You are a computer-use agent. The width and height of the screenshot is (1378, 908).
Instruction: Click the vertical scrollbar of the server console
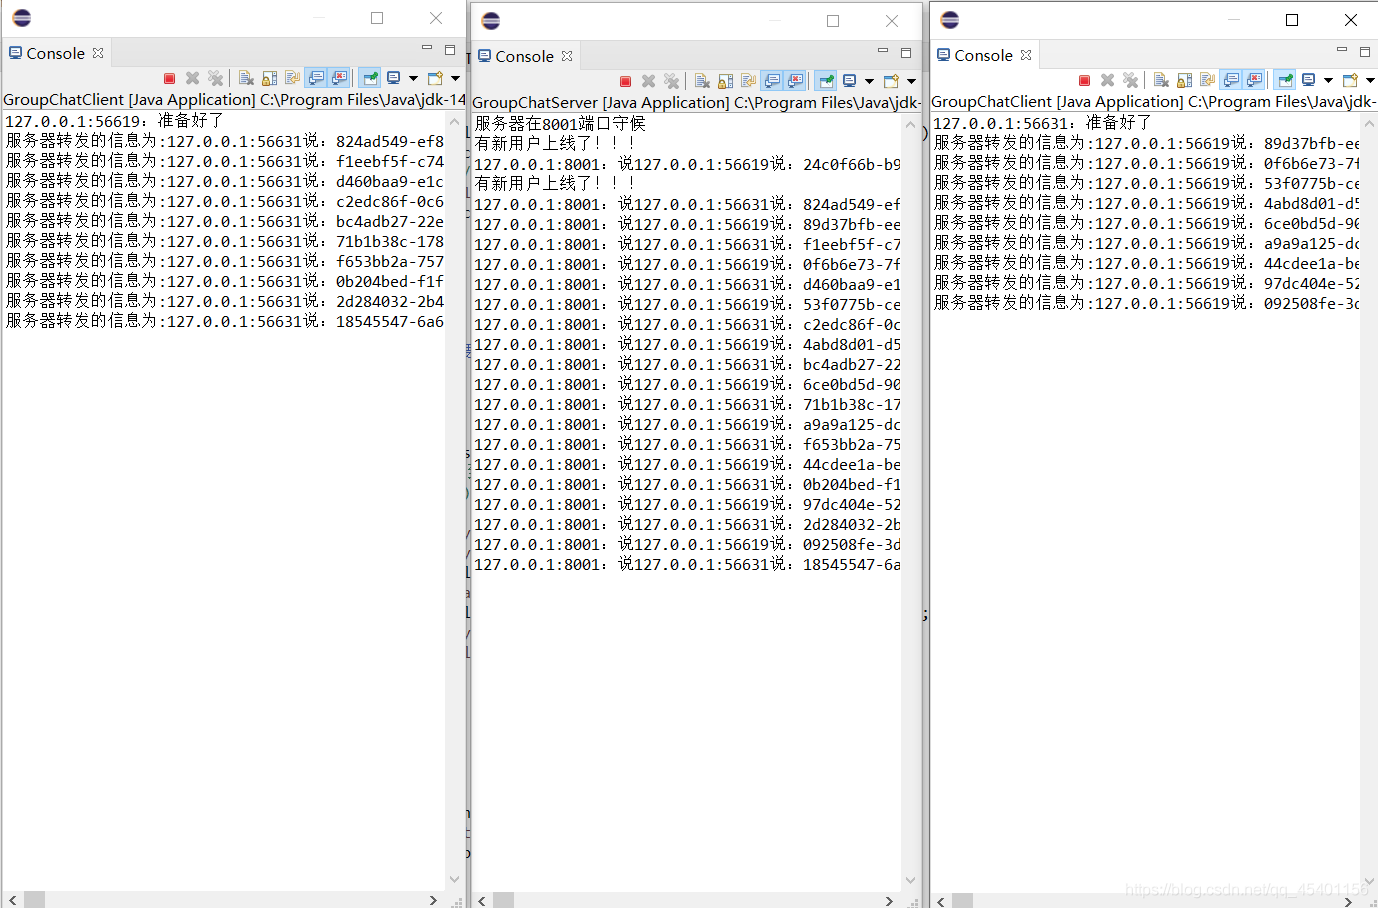click(910, 503)
